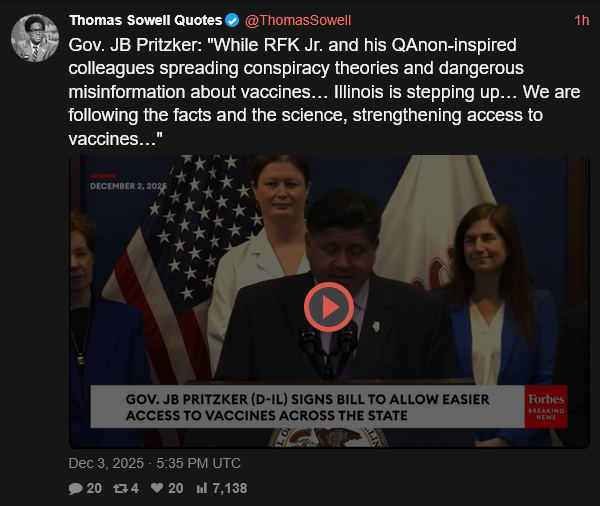Click the reply speech bubble icon
This screenshot has width=600, height=506.
tap(75, 488)
